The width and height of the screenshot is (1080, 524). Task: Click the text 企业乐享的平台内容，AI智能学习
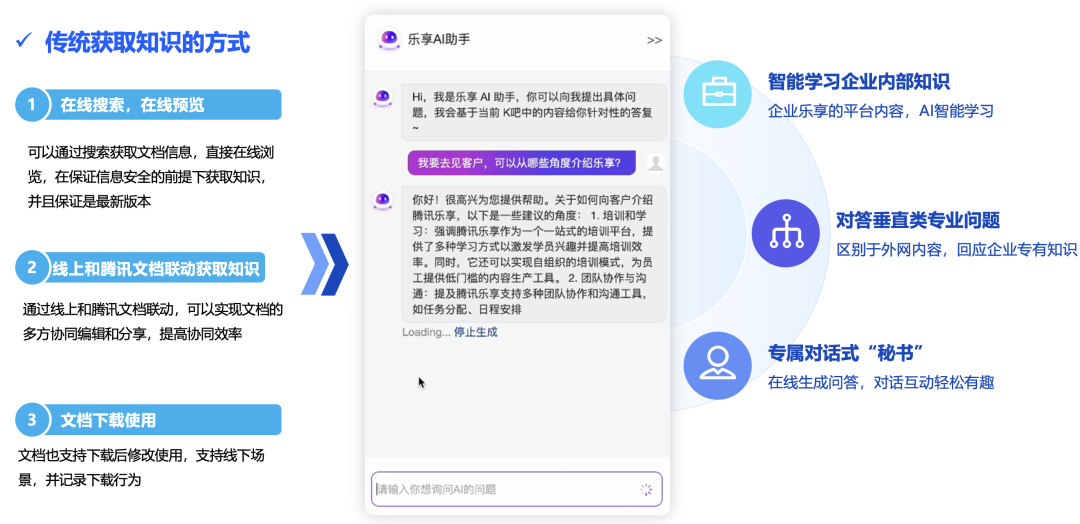coord(881,111)
